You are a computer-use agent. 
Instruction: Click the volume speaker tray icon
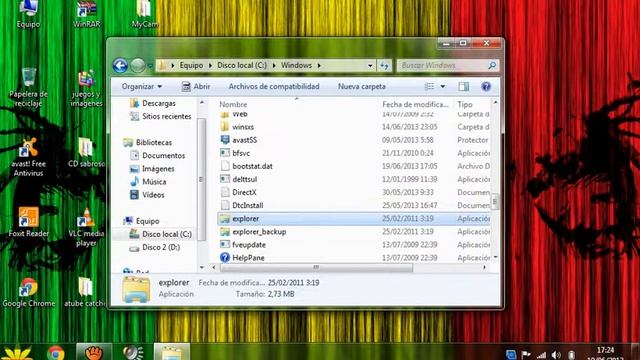556,355
